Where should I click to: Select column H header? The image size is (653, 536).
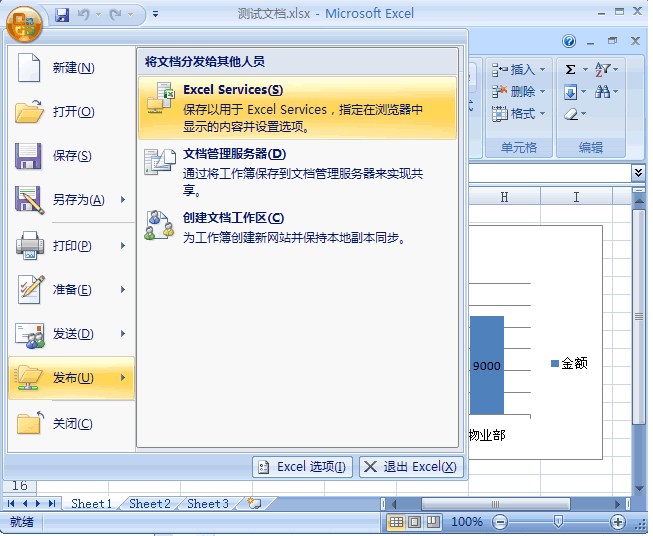[x=504, y=197]
